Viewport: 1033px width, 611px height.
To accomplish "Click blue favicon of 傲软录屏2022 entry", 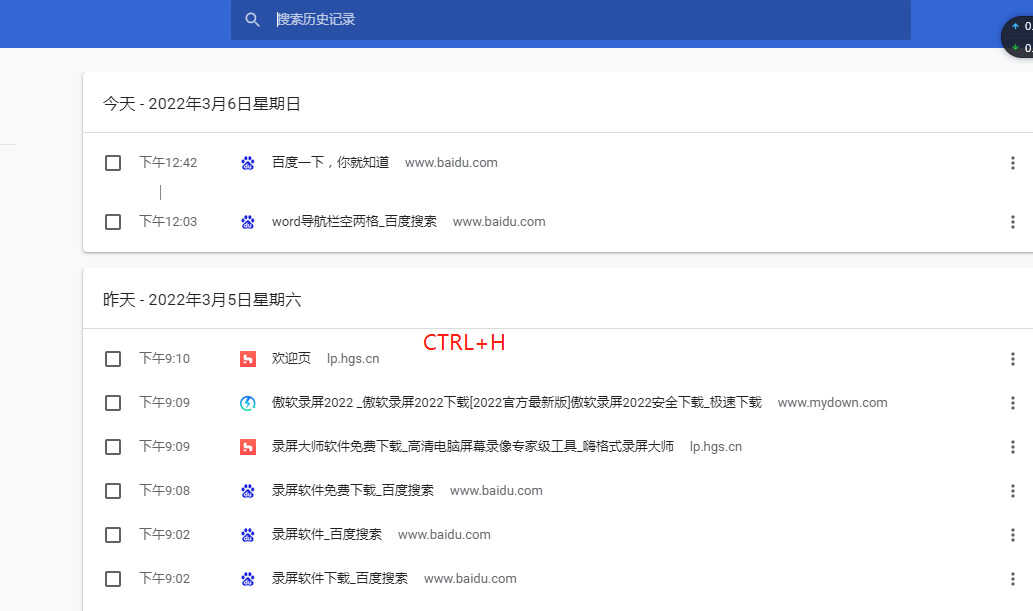I will click(248, 403).
